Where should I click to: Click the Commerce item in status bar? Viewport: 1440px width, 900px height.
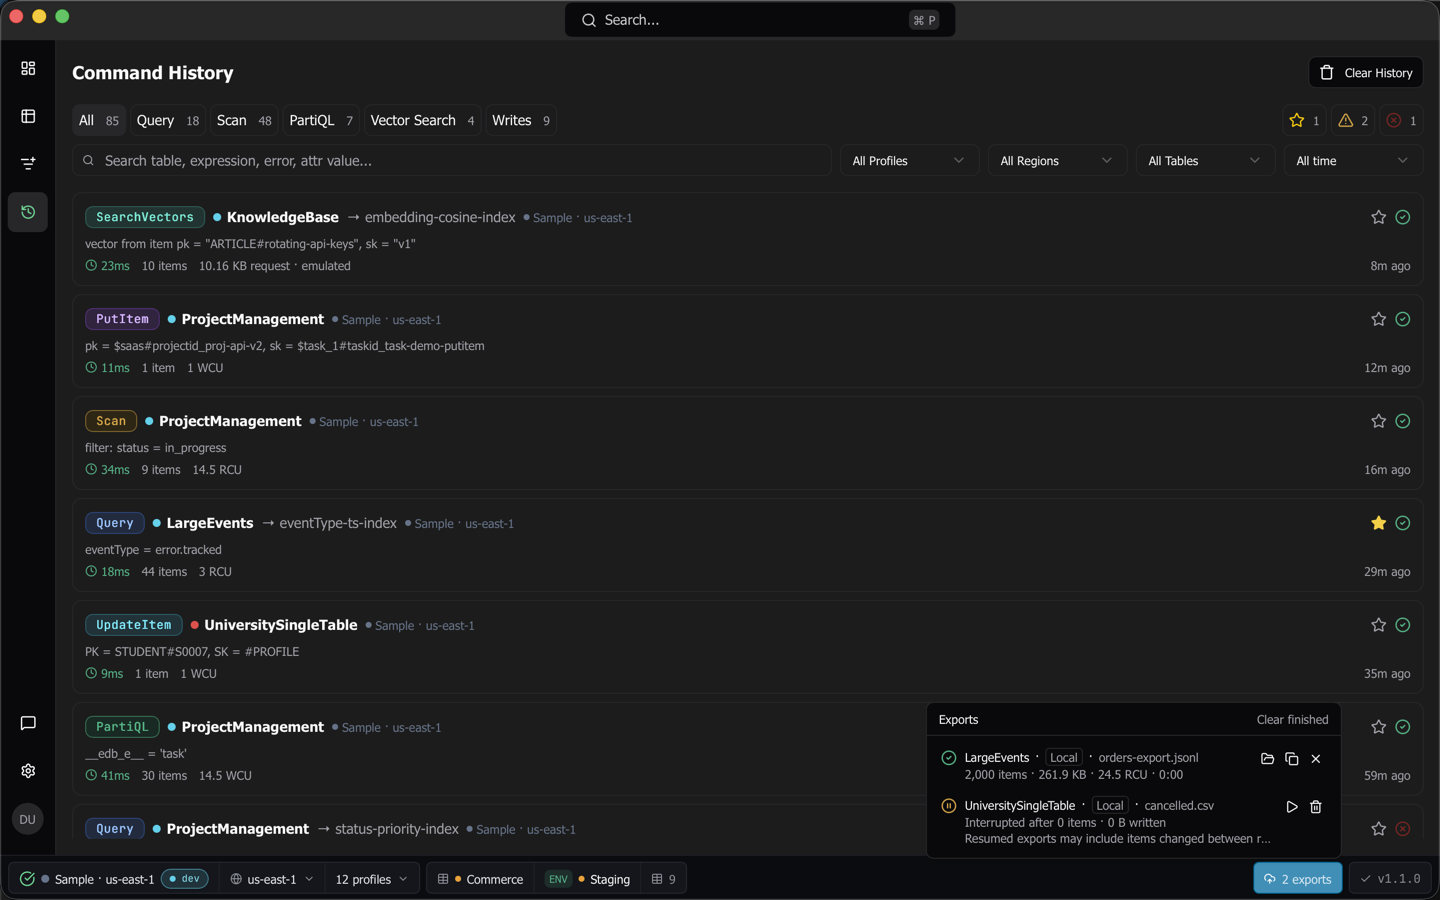(x=481, y=879)
